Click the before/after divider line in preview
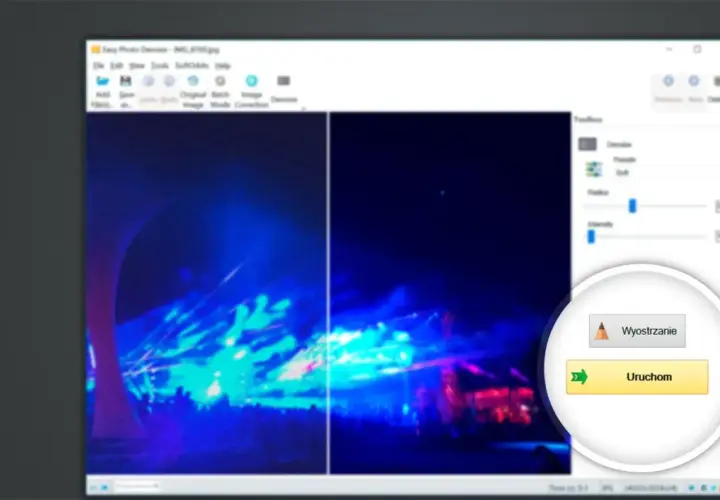 (328, 292)
